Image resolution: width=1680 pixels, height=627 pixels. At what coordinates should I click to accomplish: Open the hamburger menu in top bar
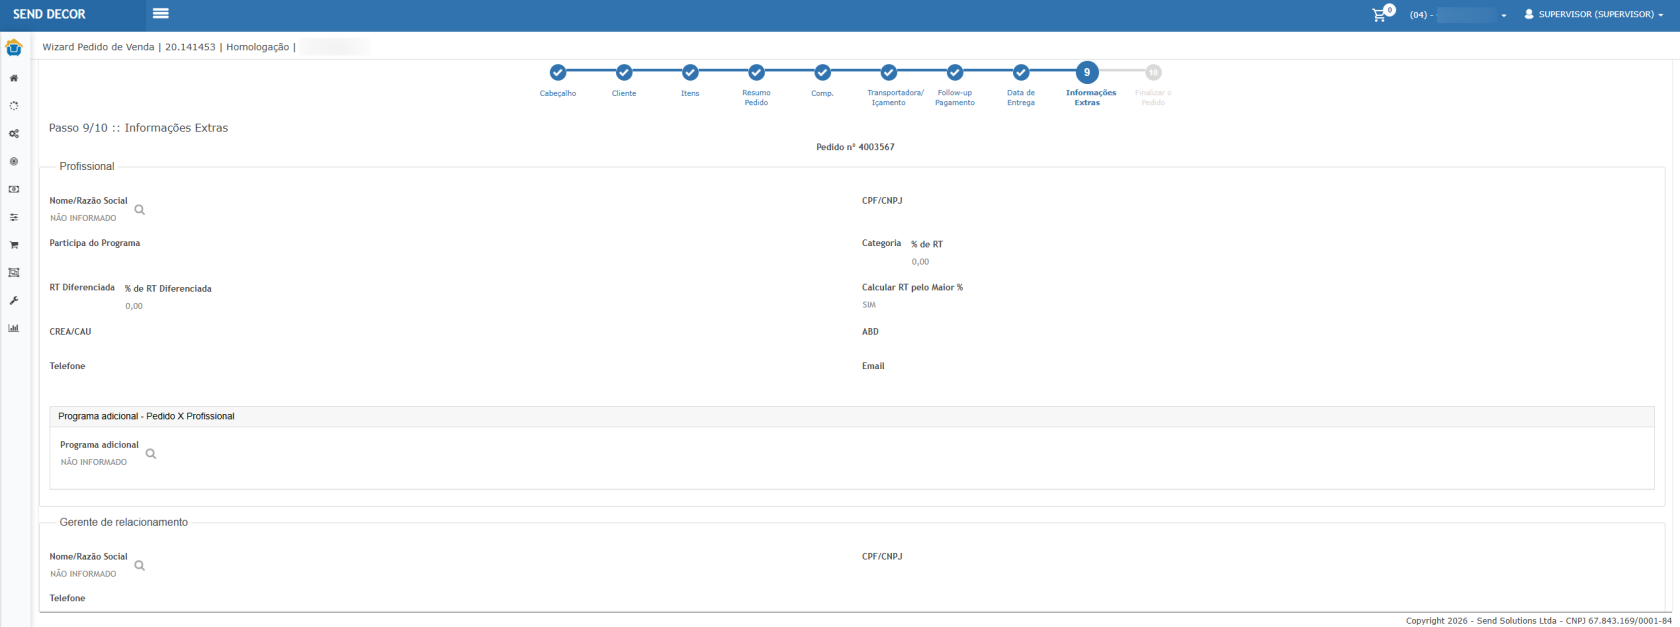pyautogui.click(x=161, y=14)
